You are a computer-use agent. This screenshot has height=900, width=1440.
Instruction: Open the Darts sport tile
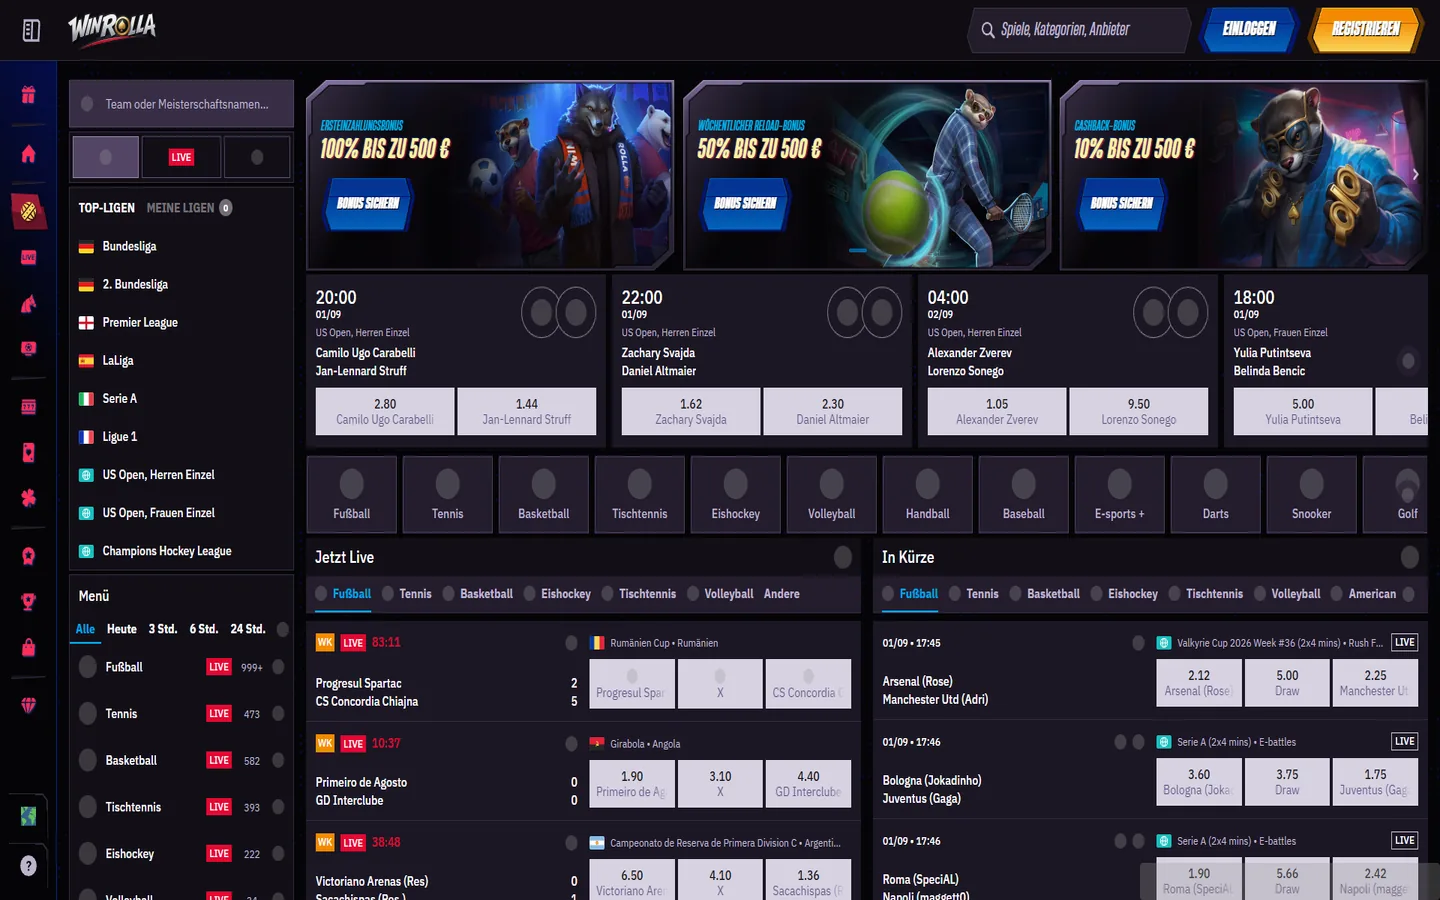tap(1215, 493)
